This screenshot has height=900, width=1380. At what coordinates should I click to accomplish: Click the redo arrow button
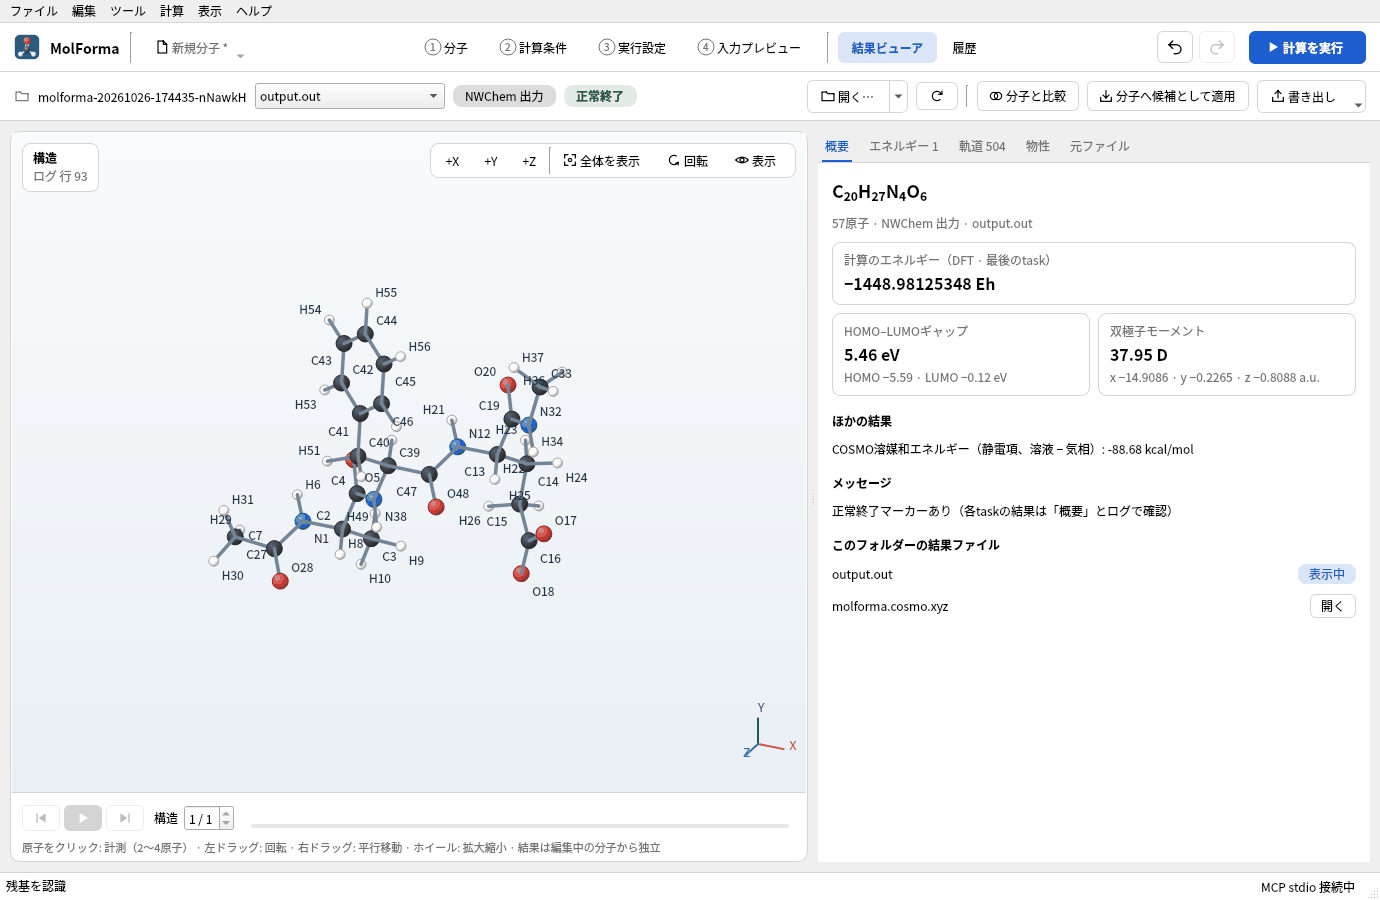[1217, 47]
